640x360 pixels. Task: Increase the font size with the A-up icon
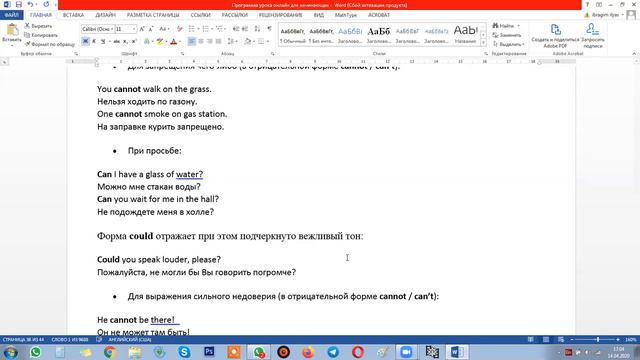[142, 29]
